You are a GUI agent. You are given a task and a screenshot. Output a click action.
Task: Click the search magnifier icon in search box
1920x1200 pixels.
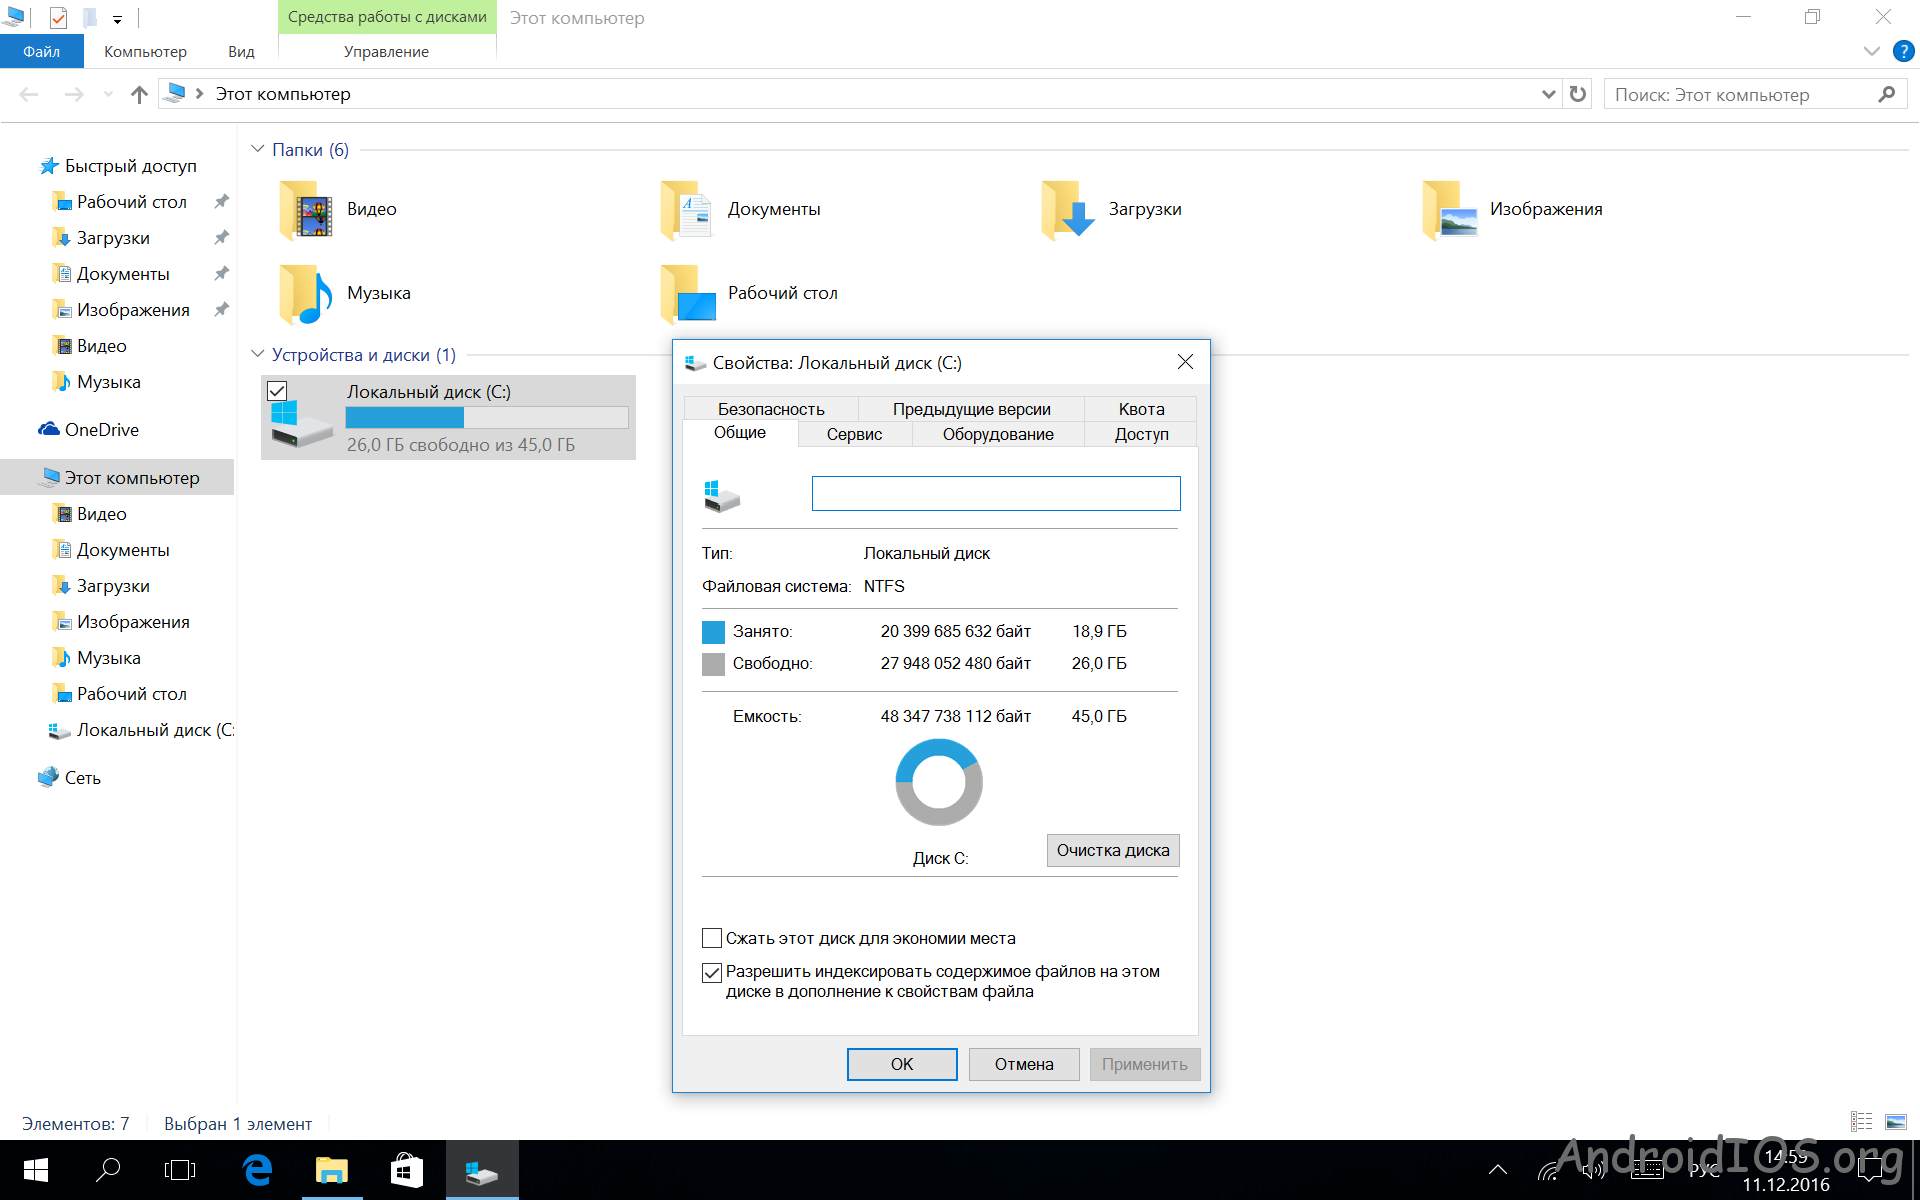(1886, 94)
